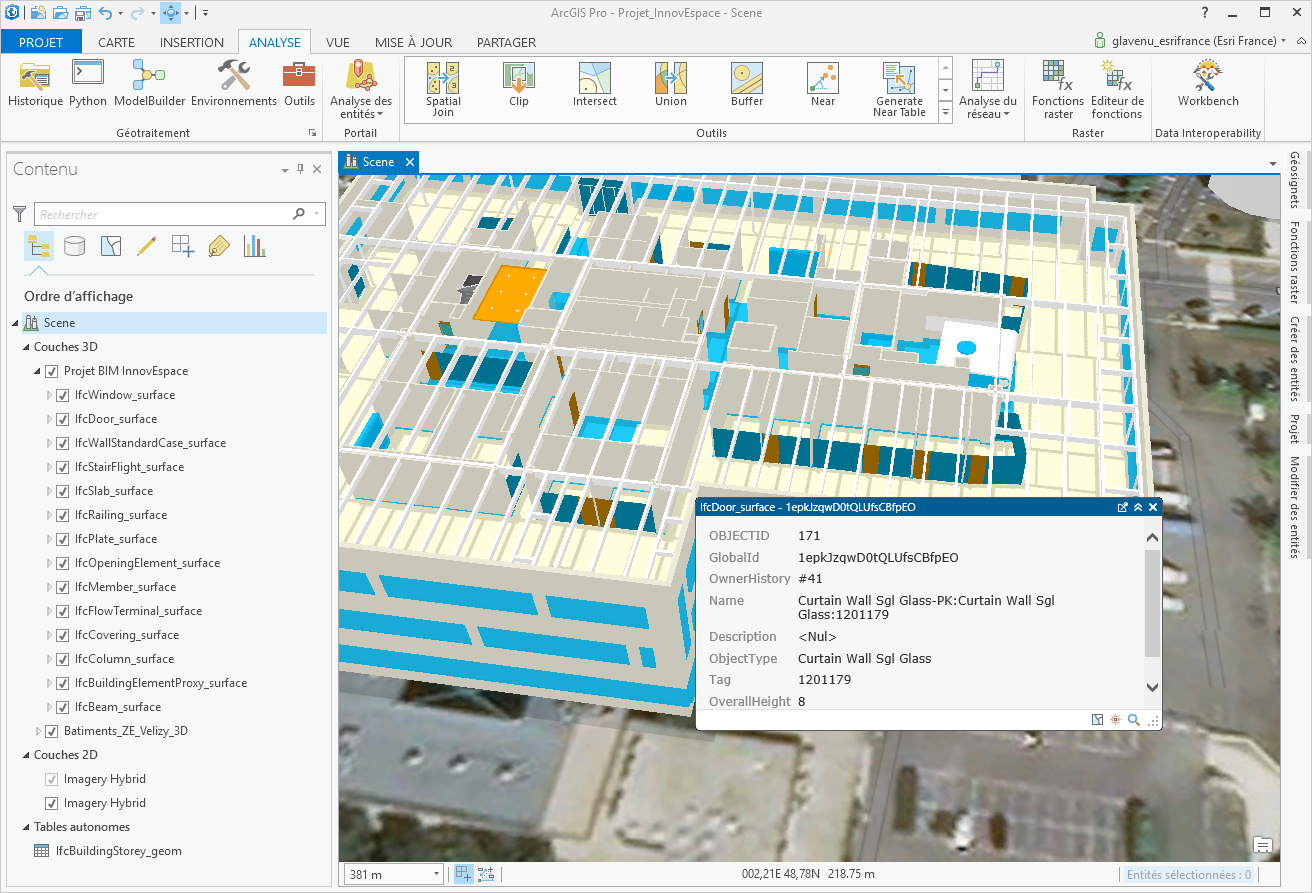
Task: Expand the IfcPlate_surface layer
Action: coord(49,539)
